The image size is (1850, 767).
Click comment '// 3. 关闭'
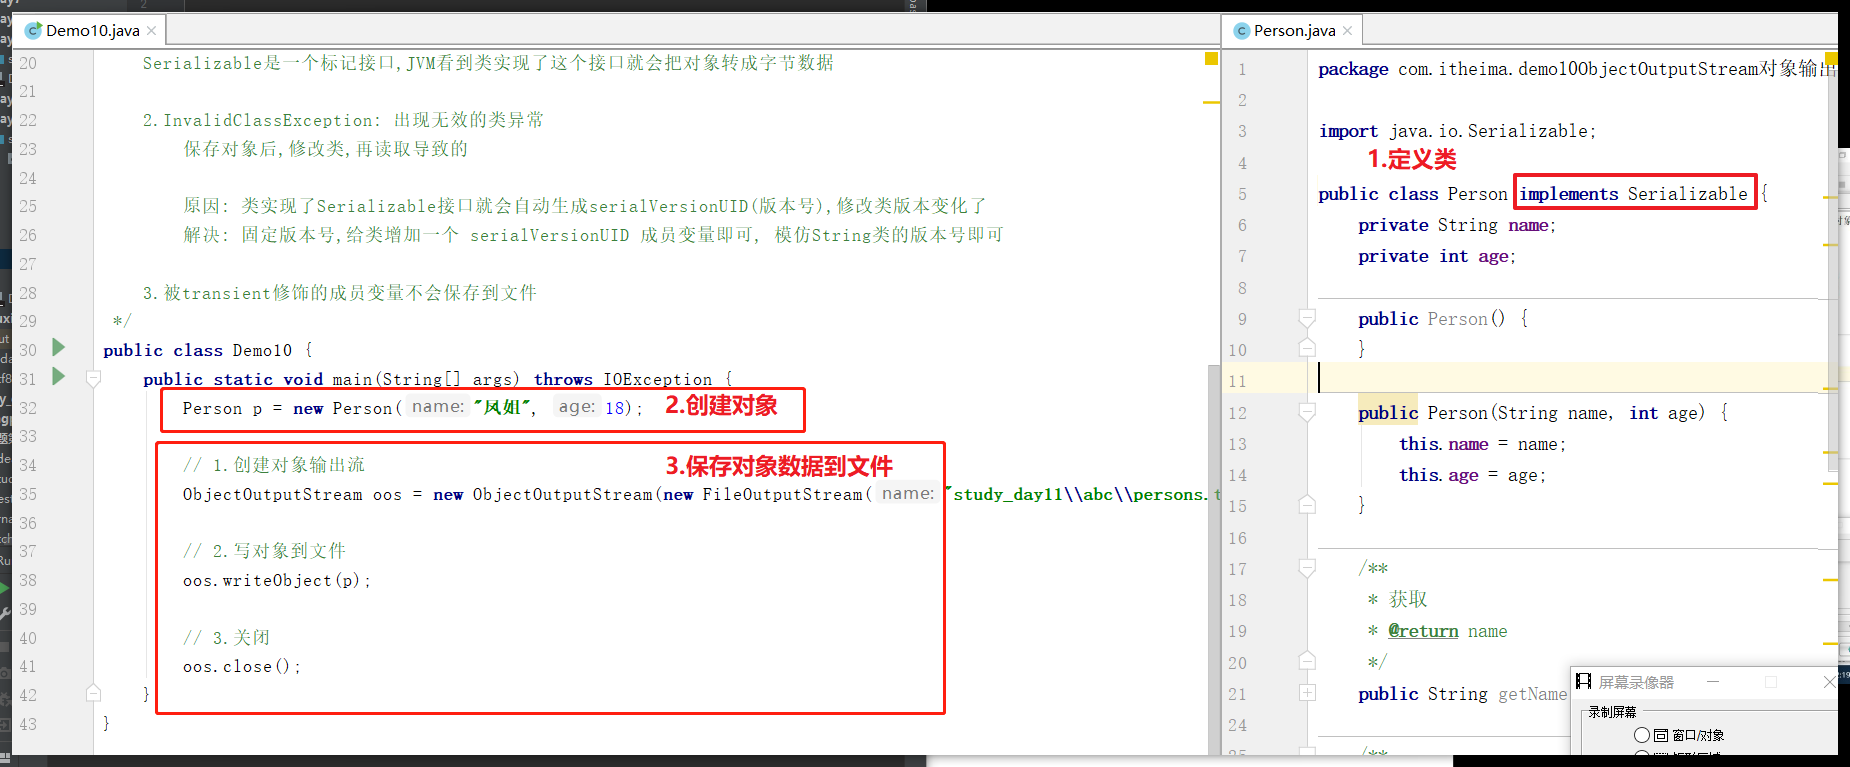tap(226, 638)
